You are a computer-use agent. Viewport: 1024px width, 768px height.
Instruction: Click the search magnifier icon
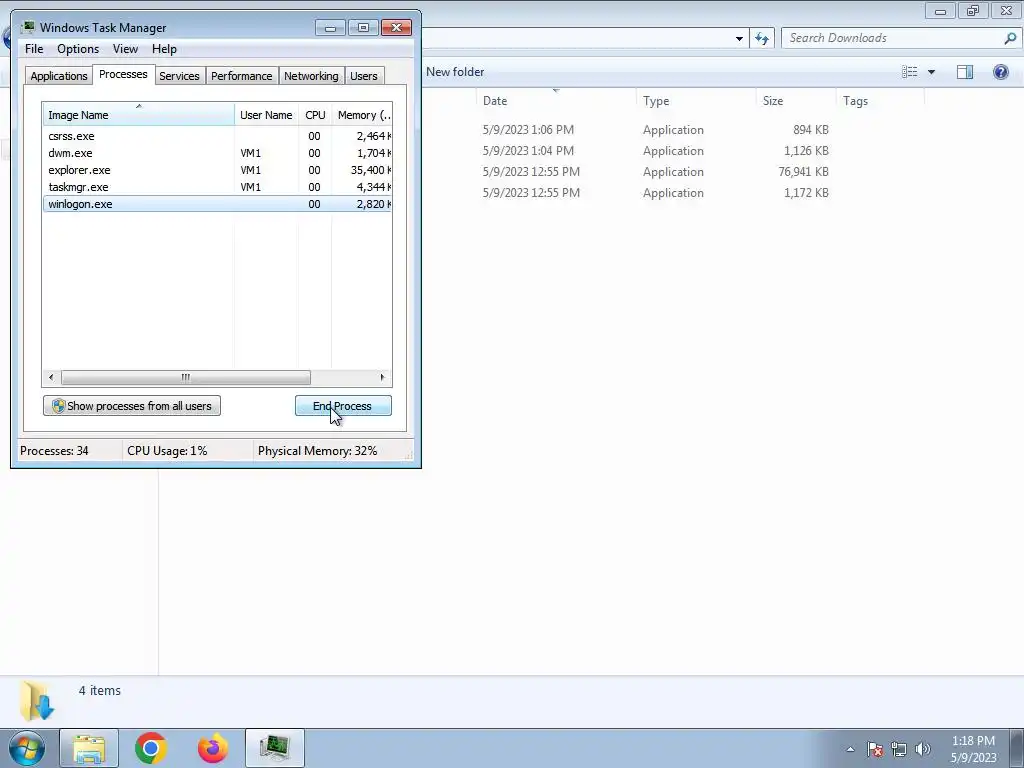pyautogui.click(x=1010, y=38)
